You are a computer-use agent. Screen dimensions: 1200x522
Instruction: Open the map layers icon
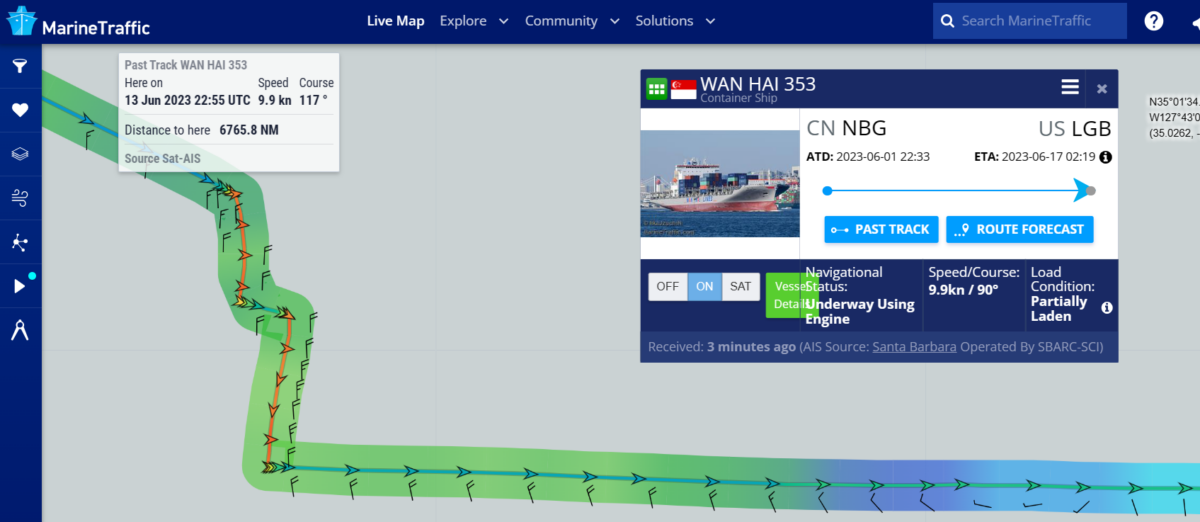[x=19, y=154]
